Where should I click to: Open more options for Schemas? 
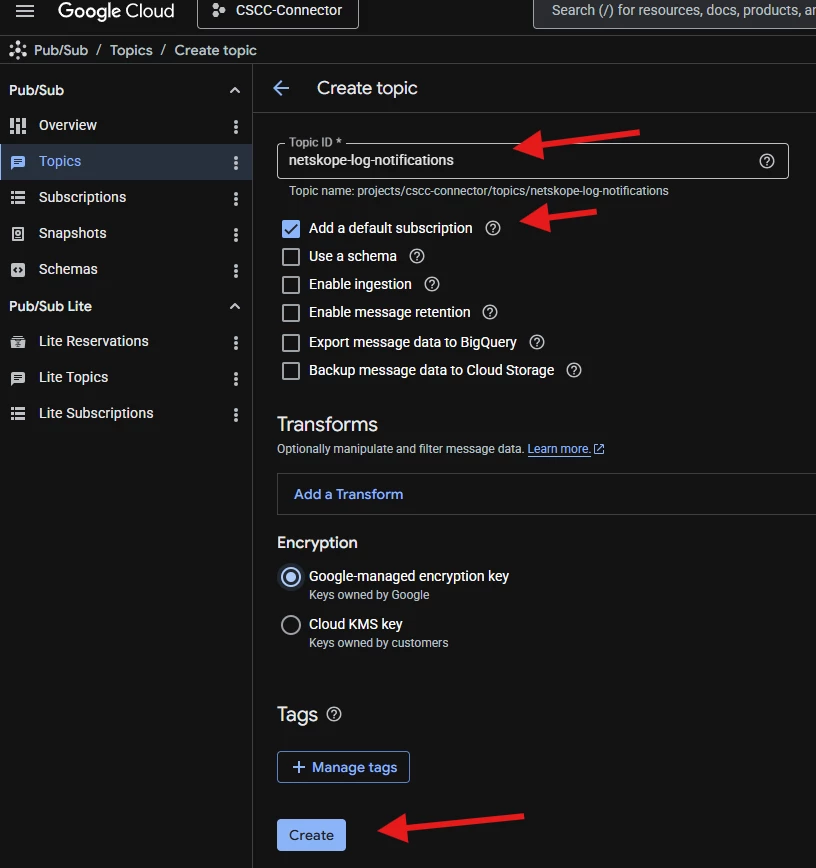pyautogui.click(x=236, y=271)
